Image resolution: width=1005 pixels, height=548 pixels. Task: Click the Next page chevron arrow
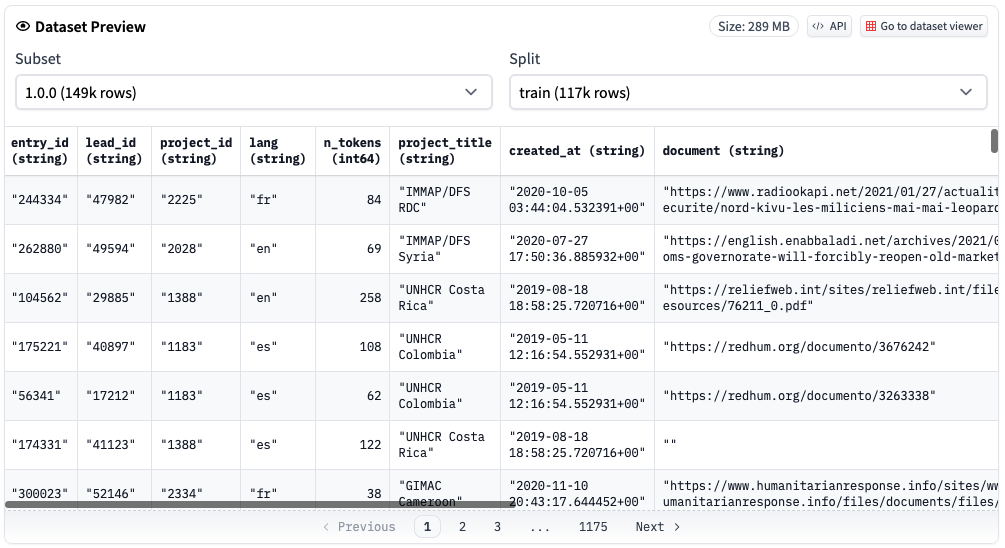pos(677,527)
